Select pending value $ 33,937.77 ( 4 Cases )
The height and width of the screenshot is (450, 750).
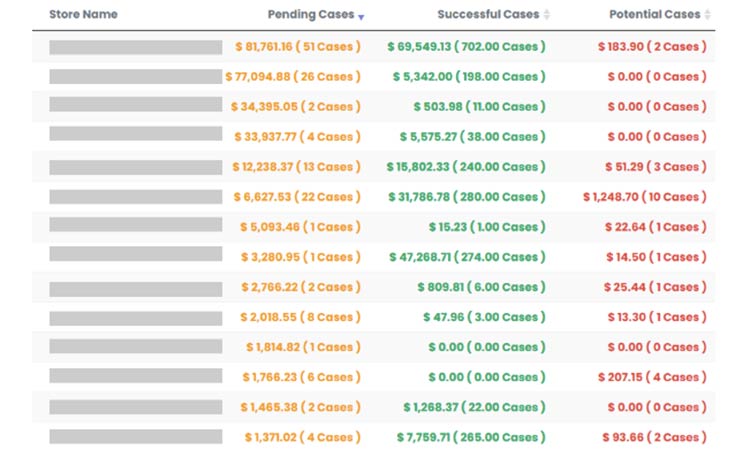point(297,137)
